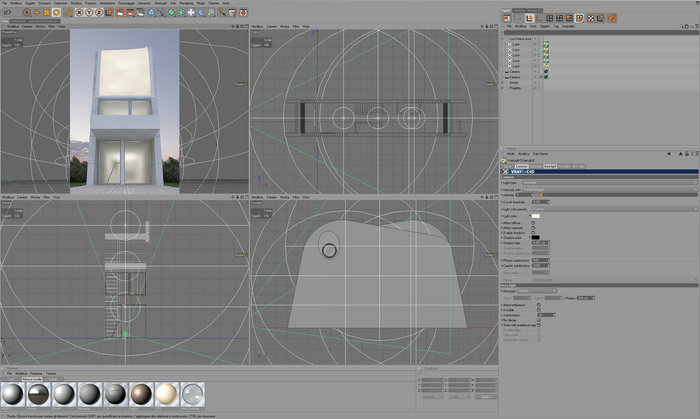Switch to the Common tab
Screen dimensions: 700x419
click(x=521, y=166)
